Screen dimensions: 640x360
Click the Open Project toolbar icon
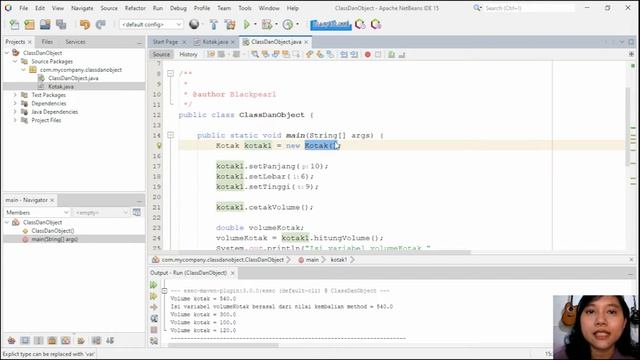pos(45,24)
